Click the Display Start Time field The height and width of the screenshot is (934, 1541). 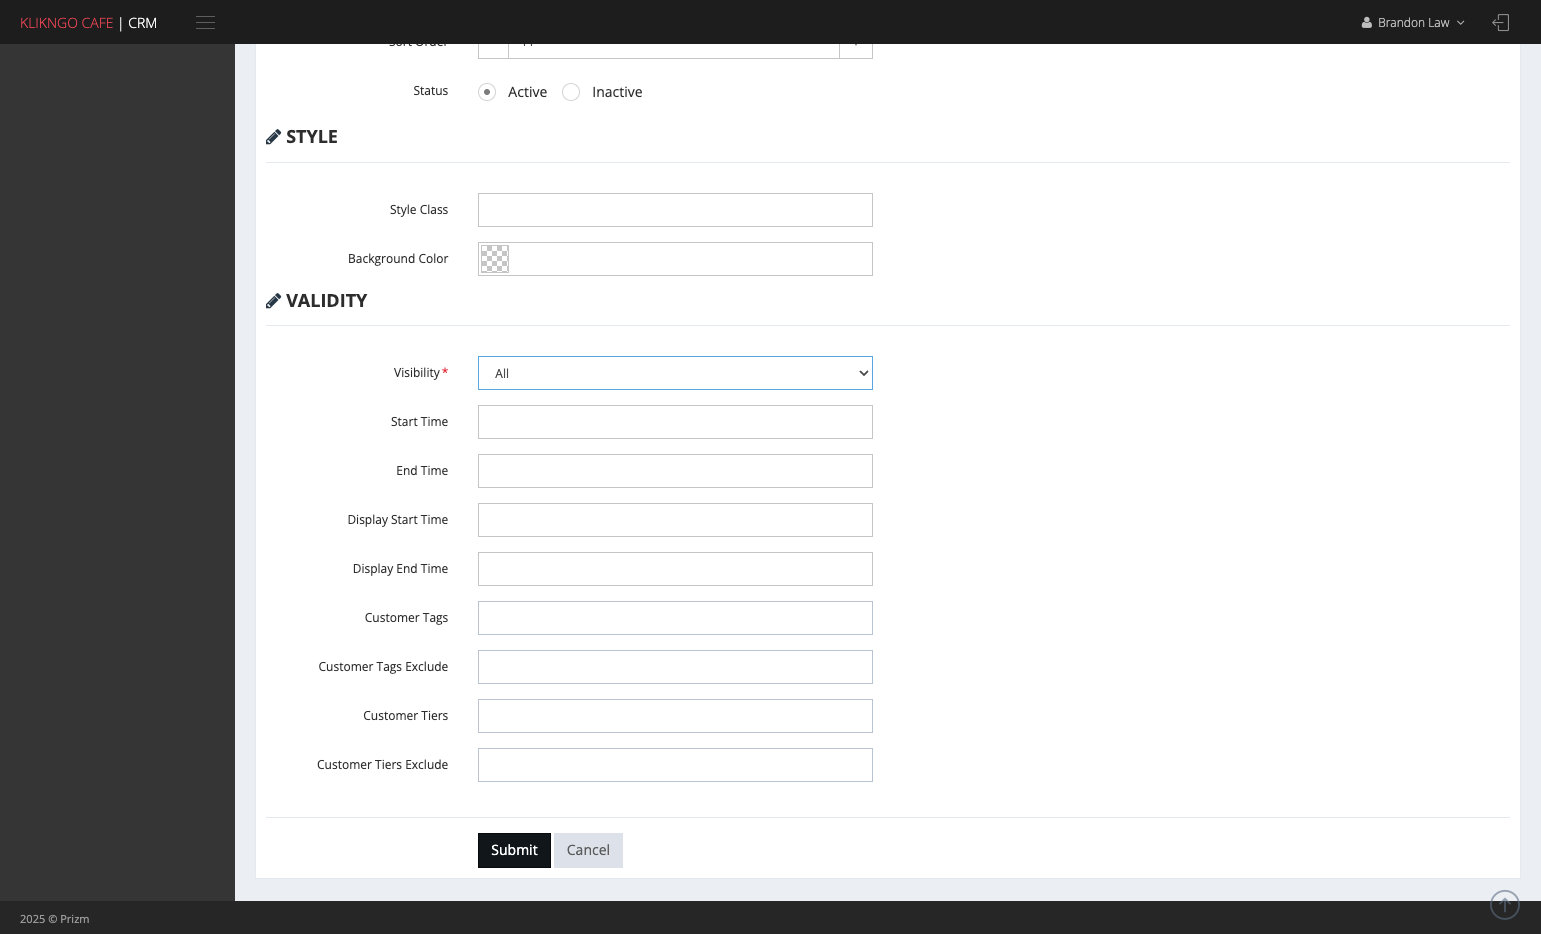[x=675, y=520]
